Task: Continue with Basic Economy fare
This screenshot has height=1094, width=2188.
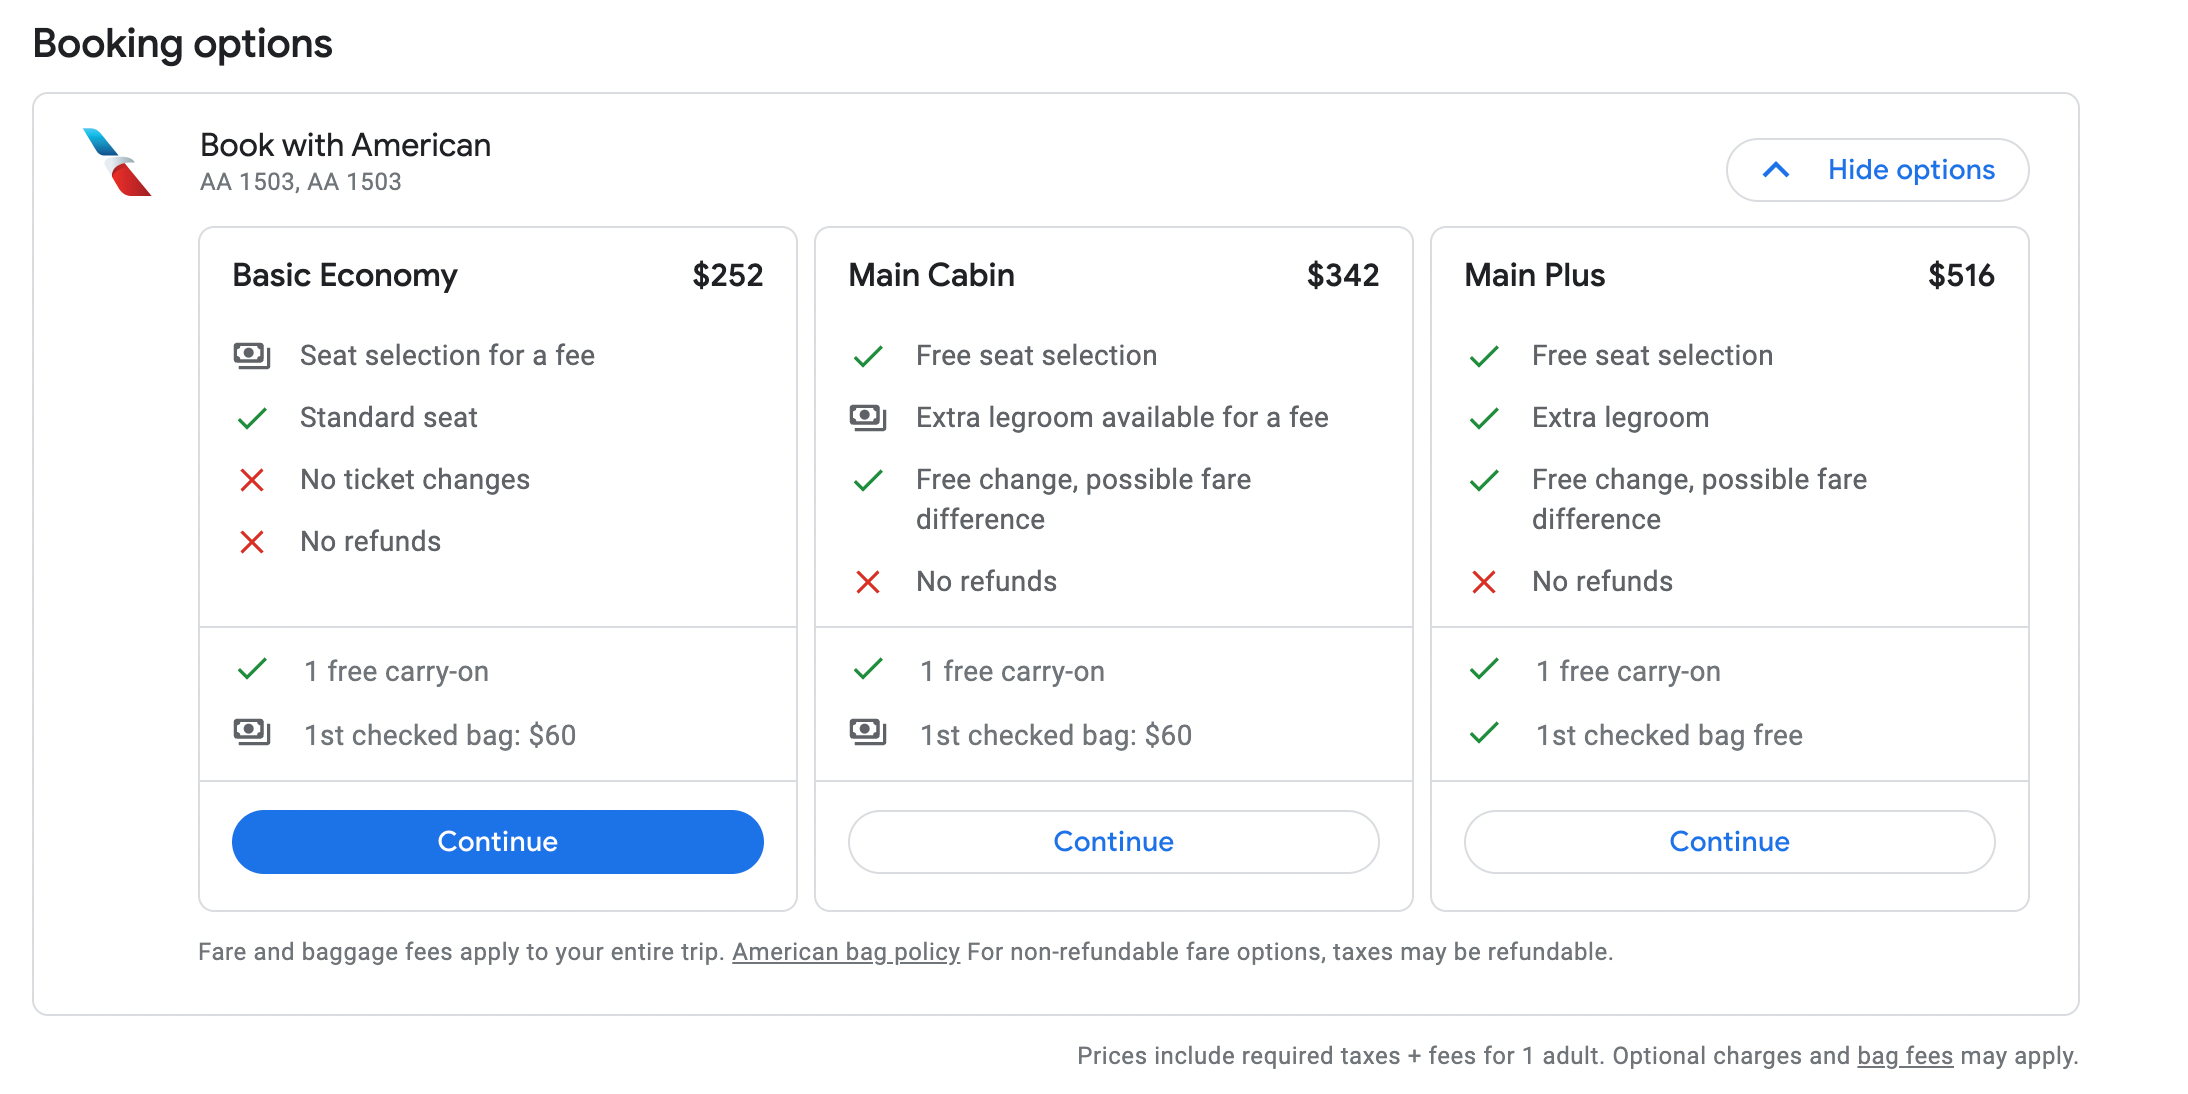Action: tap(498, 842)
